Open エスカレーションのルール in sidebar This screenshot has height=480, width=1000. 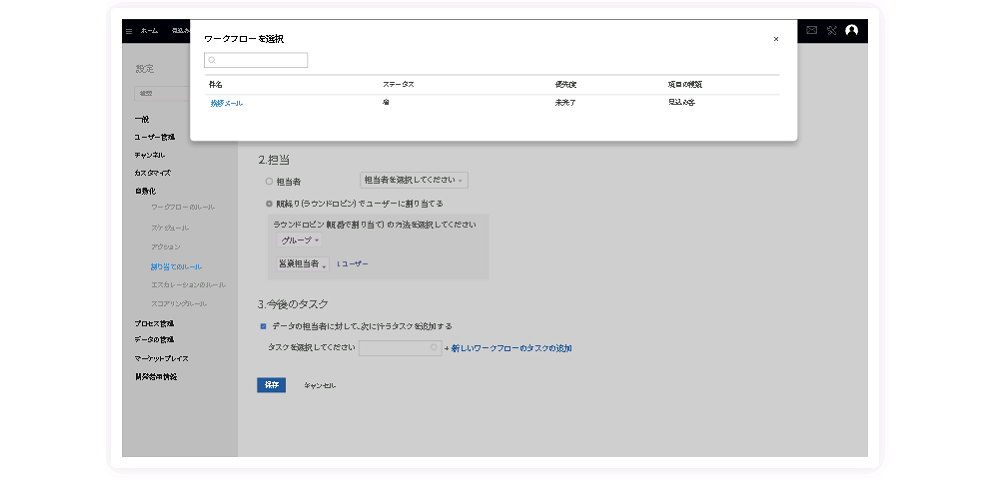coord(188,285)
